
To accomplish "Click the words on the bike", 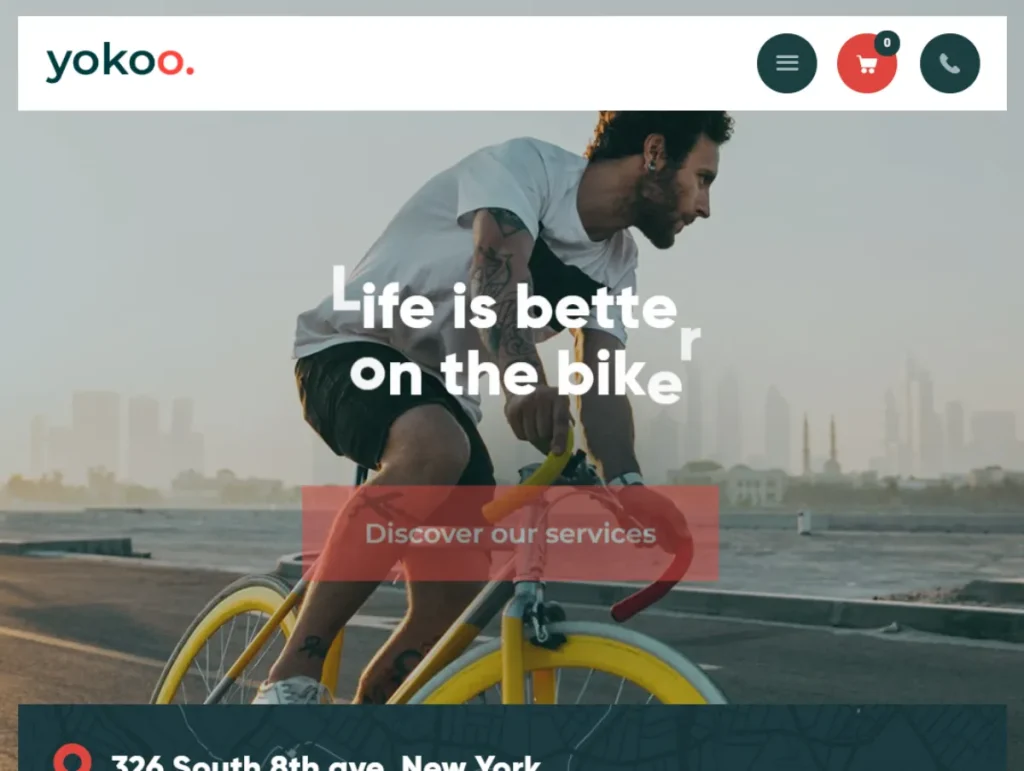I will (516, 375).
